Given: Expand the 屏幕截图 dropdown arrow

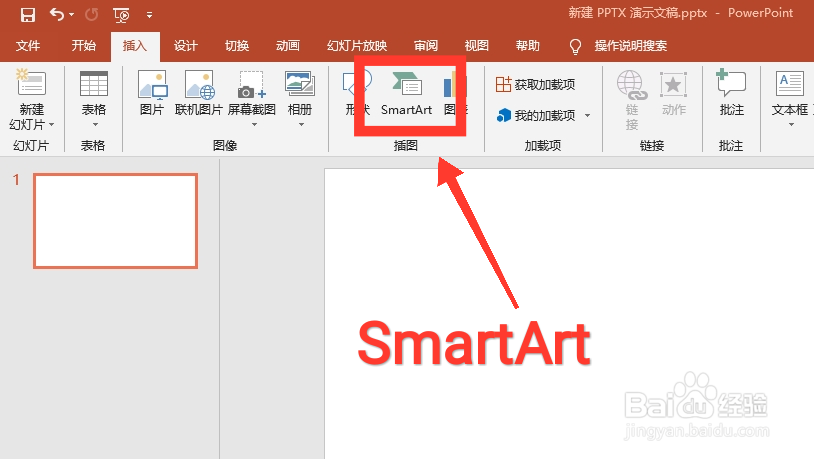Looking at the screenshot, I should point(254,125).
